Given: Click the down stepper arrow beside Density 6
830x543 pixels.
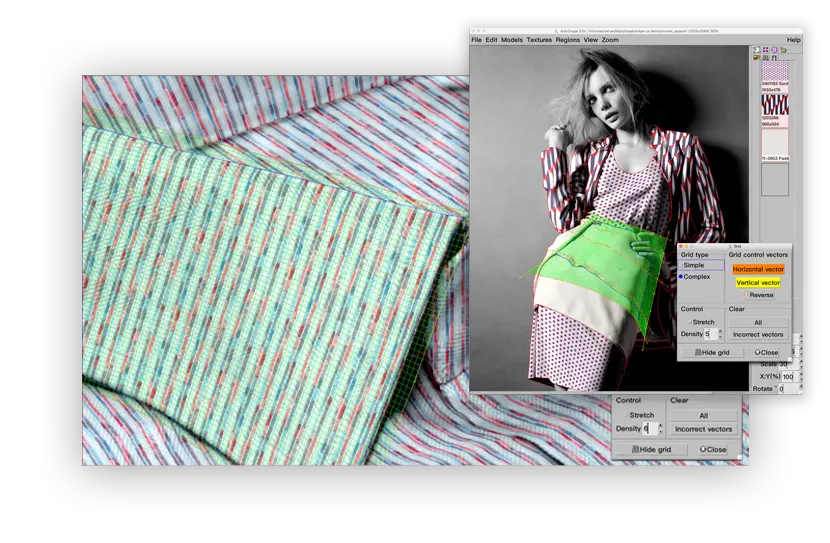Looking at the screenshot, I should click(660, 432).
